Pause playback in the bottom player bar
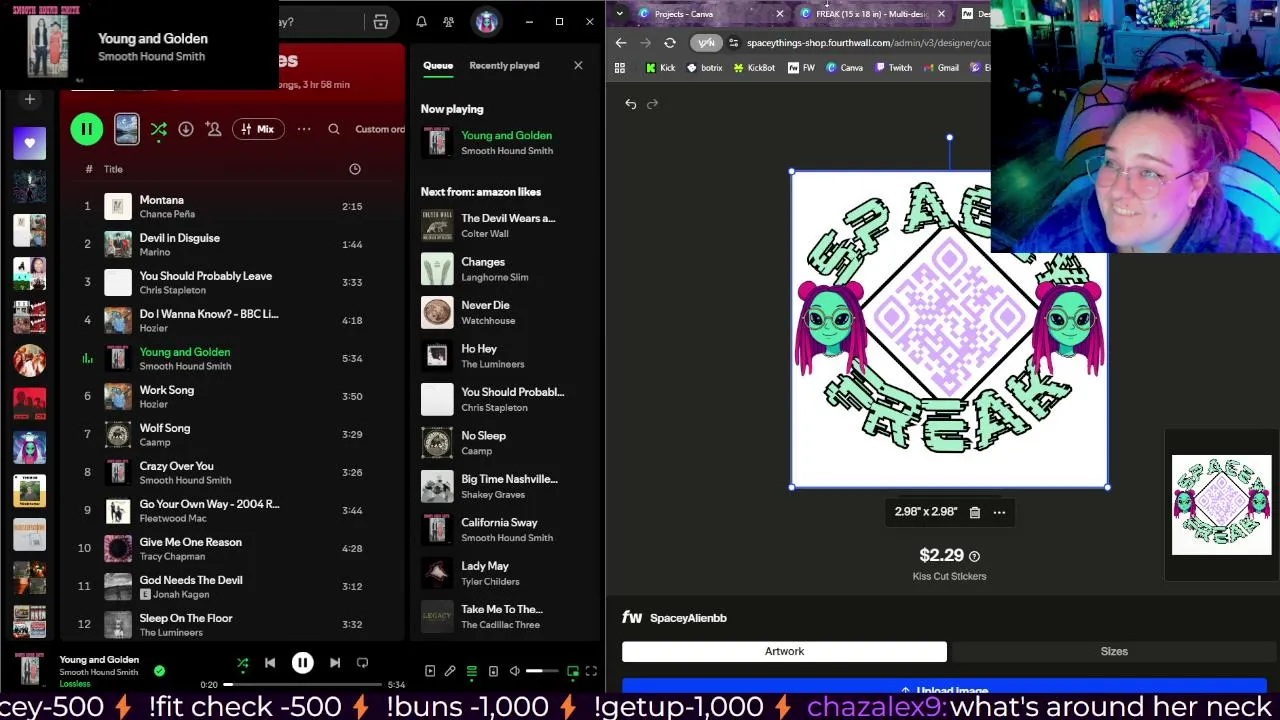The image size is (1280, 720). point(302,663)
